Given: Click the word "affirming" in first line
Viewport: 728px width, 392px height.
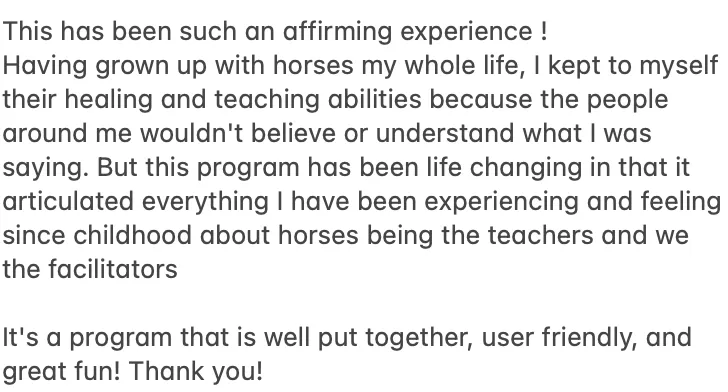Looking at the screenshot, I should [338, 33].
